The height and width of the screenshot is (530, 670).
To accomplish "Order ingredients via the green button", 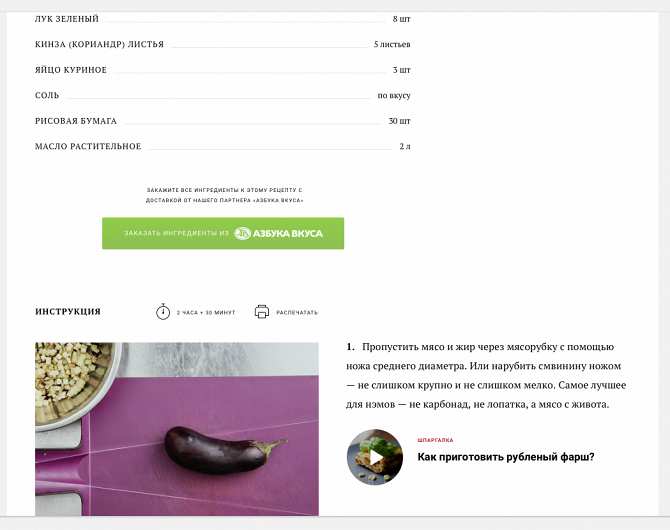I will 223,233.
